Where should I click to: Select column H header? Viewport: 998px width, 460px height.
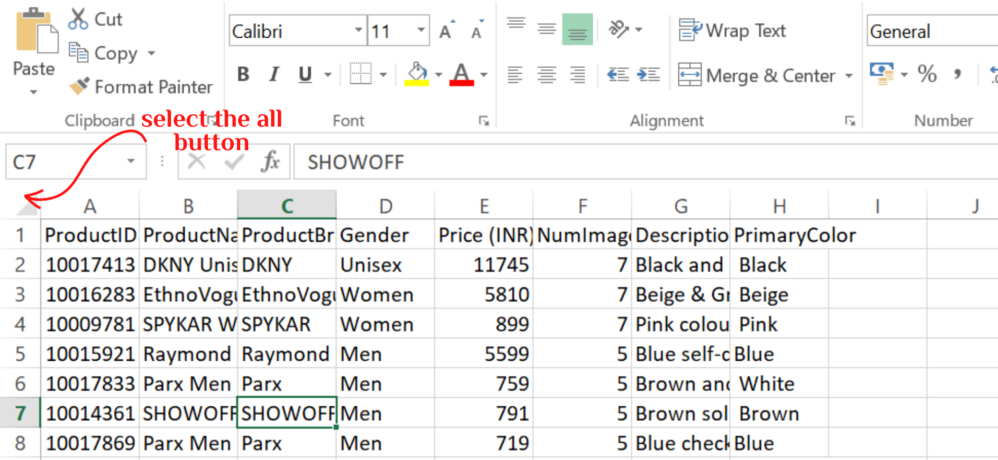click(780, 206)
